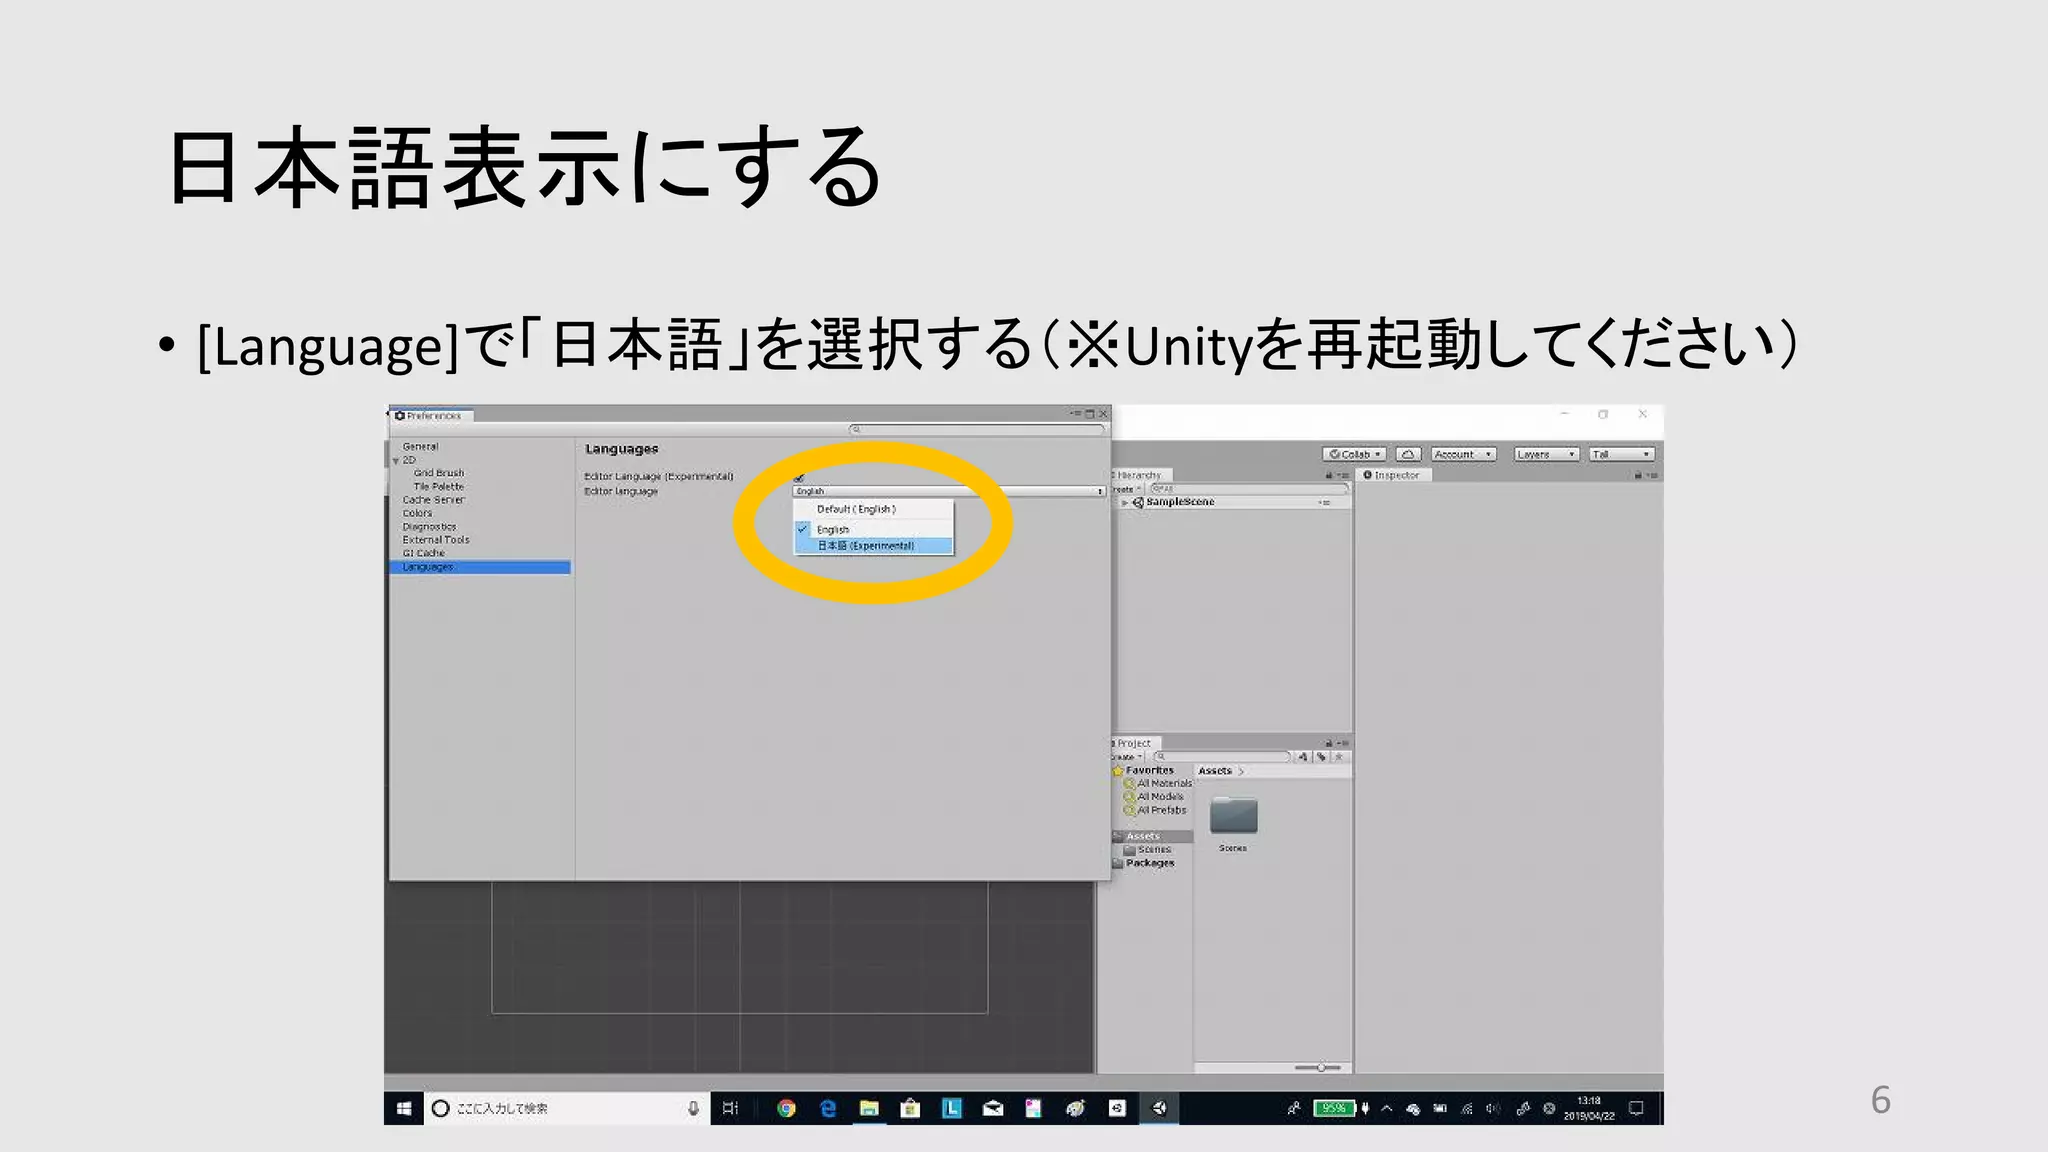Switch to the Project tab

click(1134, 743)
